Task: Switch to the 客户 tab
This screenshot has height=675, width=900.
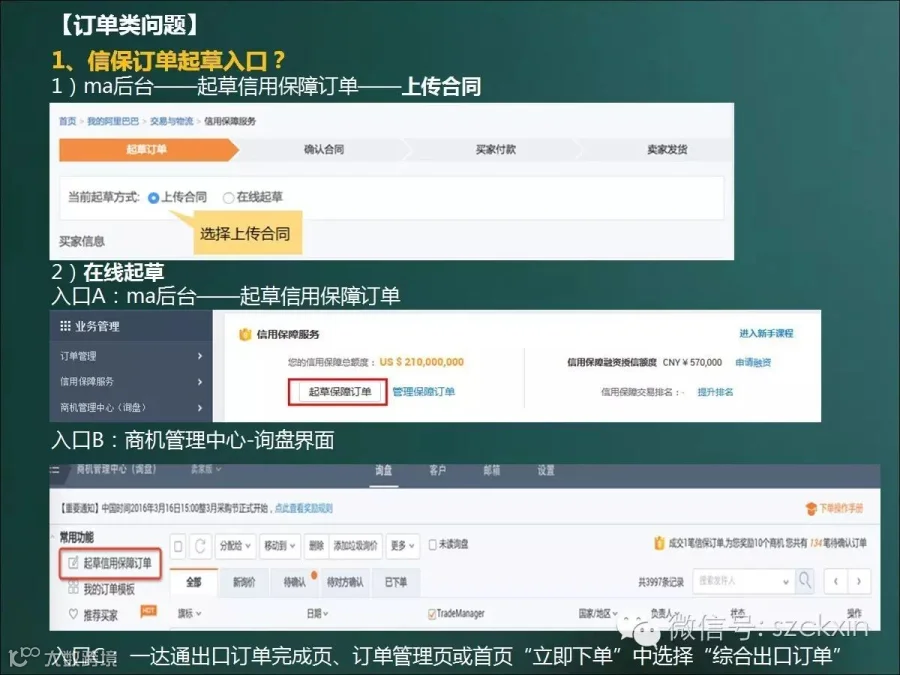Action: (x=437, y=471)
